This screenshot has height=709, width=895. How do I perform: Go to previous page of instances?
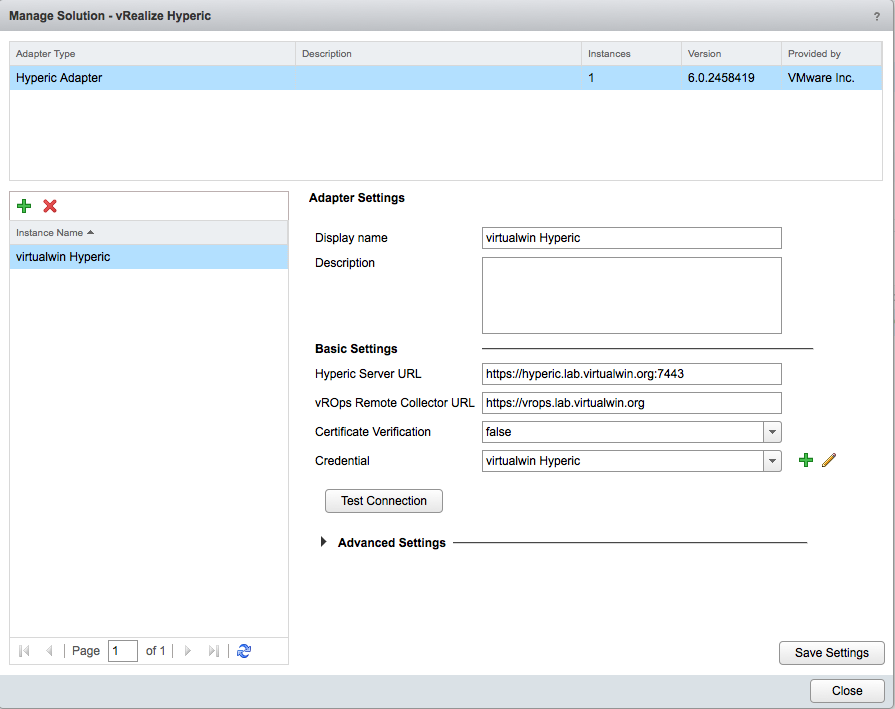pyautogui.click(x=49, y=651)
